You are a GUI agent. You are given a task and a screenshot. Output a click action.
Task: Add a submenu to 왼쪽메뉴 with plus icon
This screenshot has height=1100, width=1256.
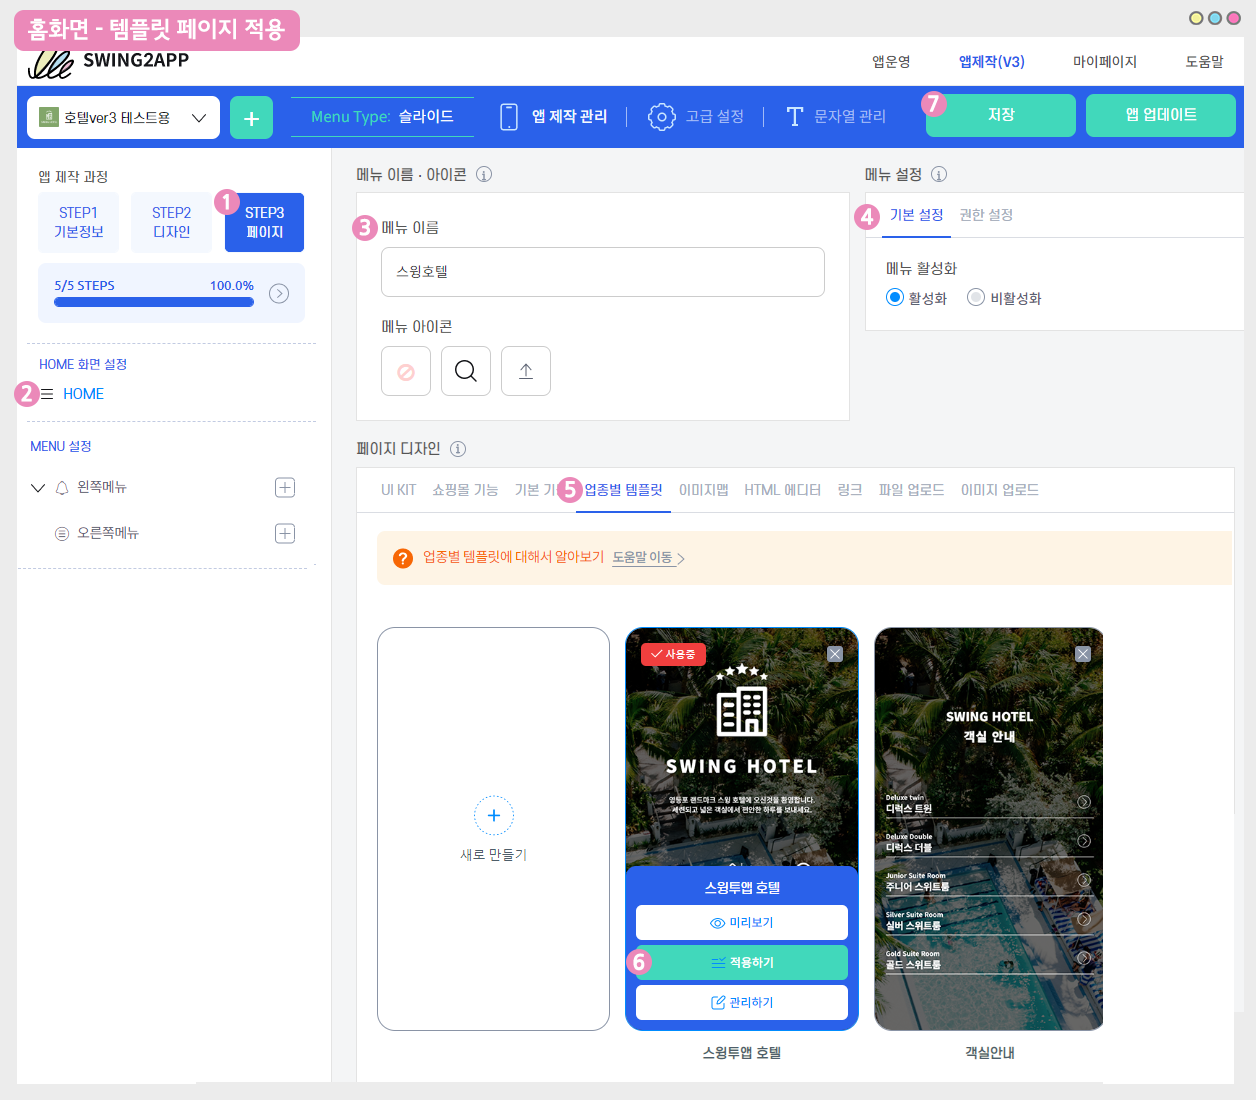point(285,487)
